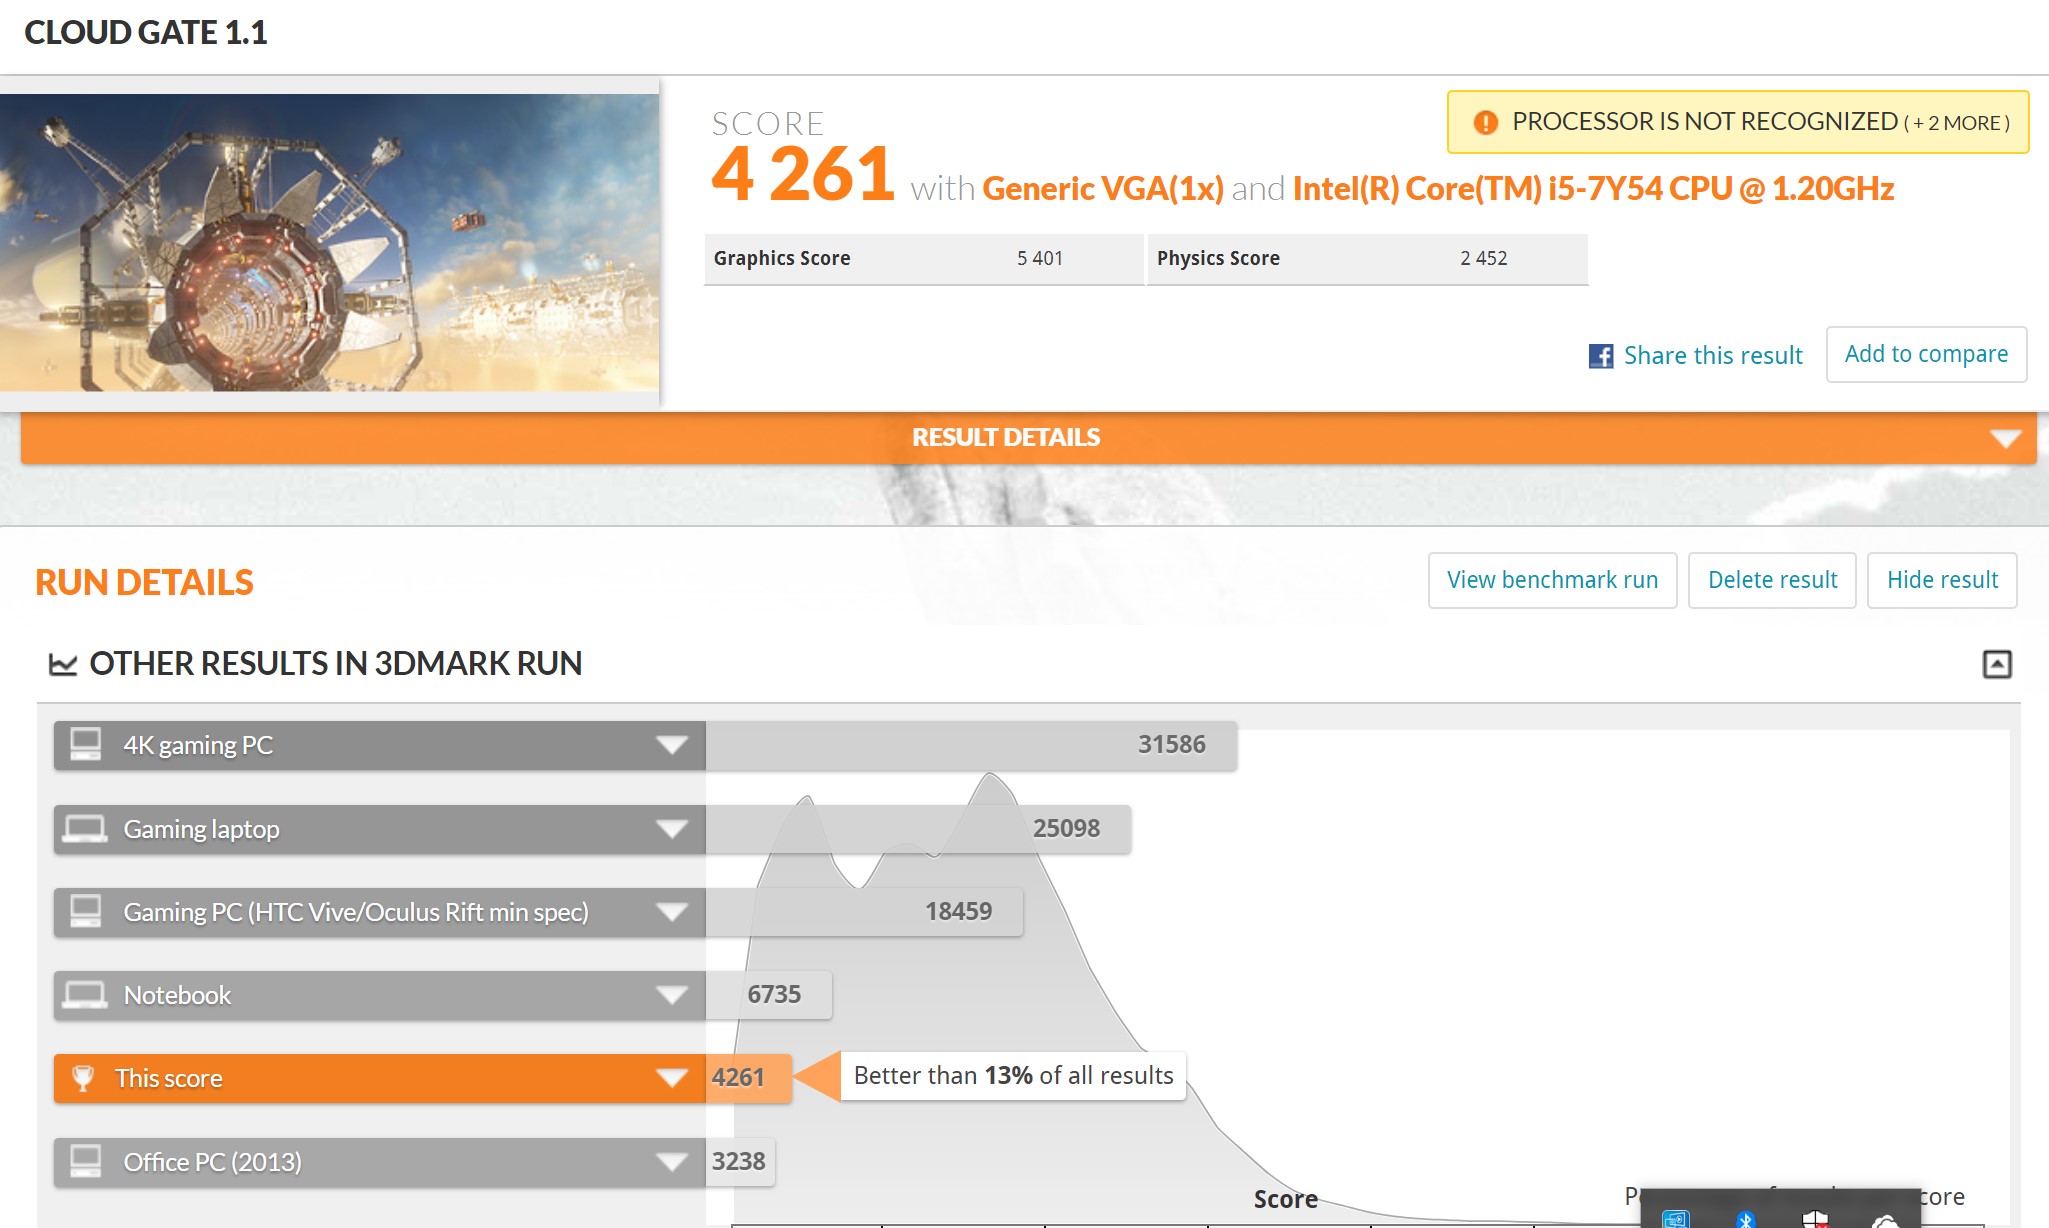2049x1228 pixels.
Task: Click the Windows Defender shield tray icon
Action: [1815, 1219]
